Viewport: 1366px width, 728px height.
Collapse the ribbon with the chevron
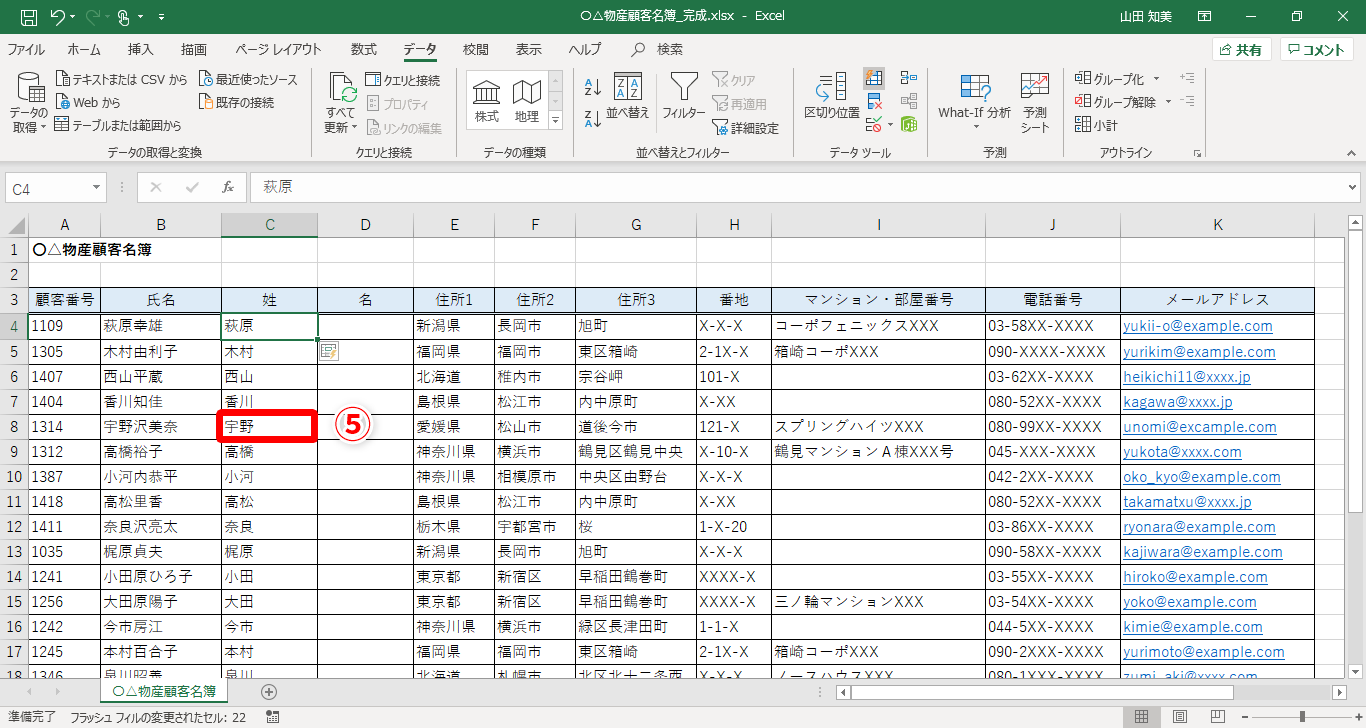[x=1352, y=153]
